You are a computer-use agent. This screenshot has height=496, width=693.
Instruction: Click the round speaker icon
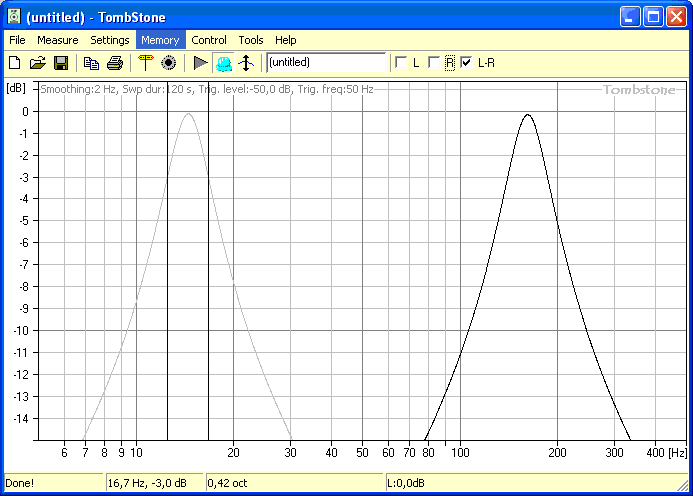tap(168, 63)
